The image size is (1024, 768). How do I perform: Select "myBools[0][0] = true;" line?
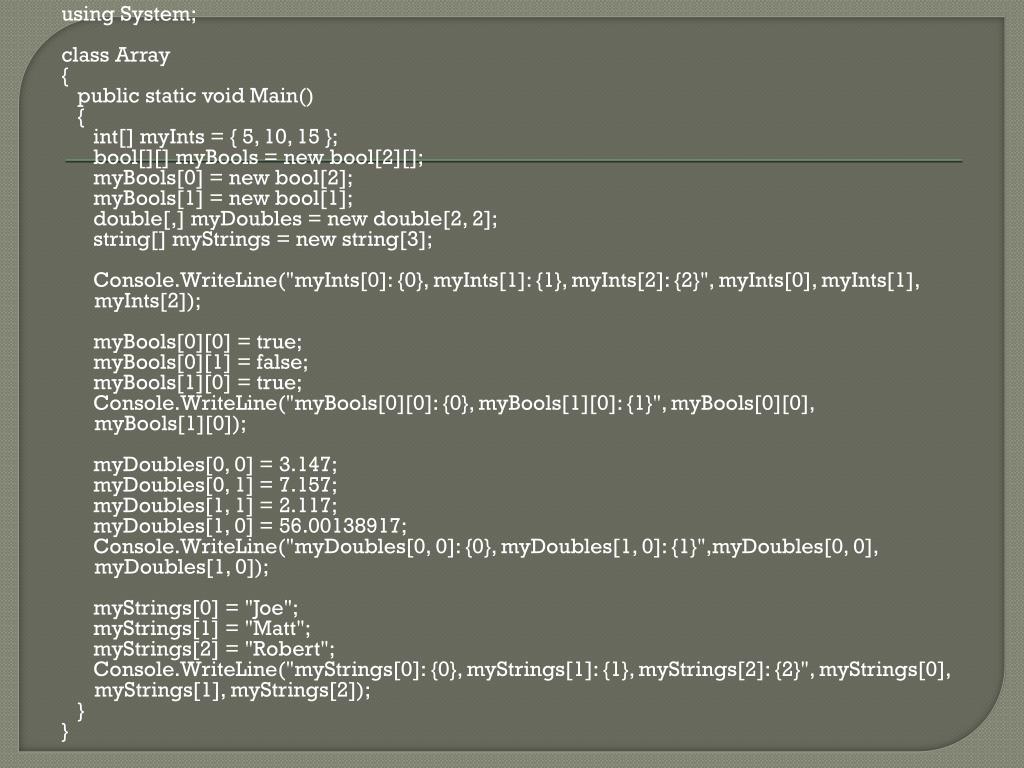point(197,342)
